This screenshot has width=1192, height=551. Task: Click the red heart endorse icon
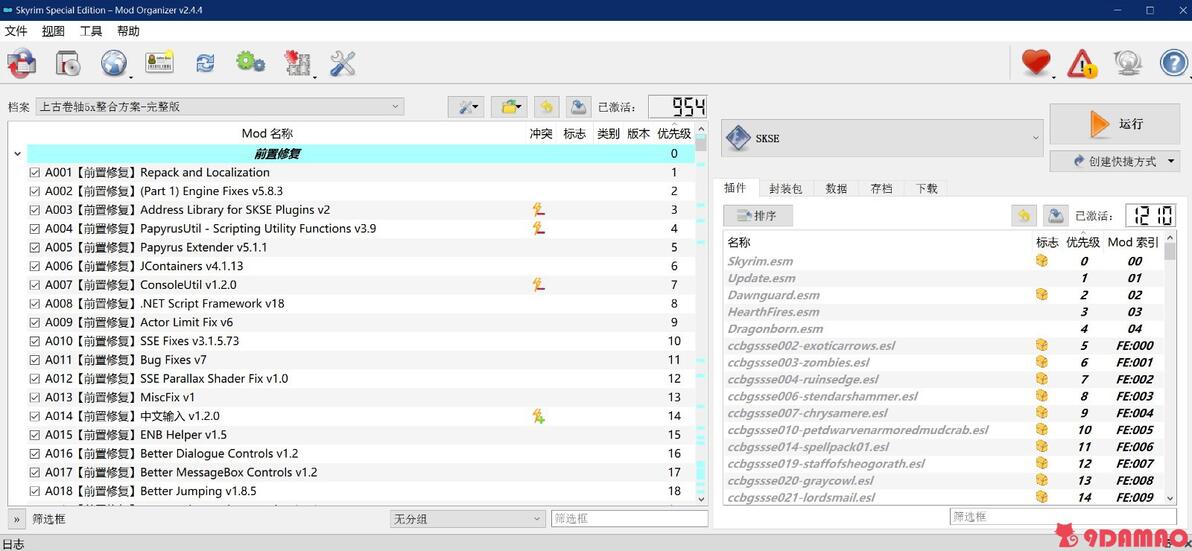[1035, 62]
